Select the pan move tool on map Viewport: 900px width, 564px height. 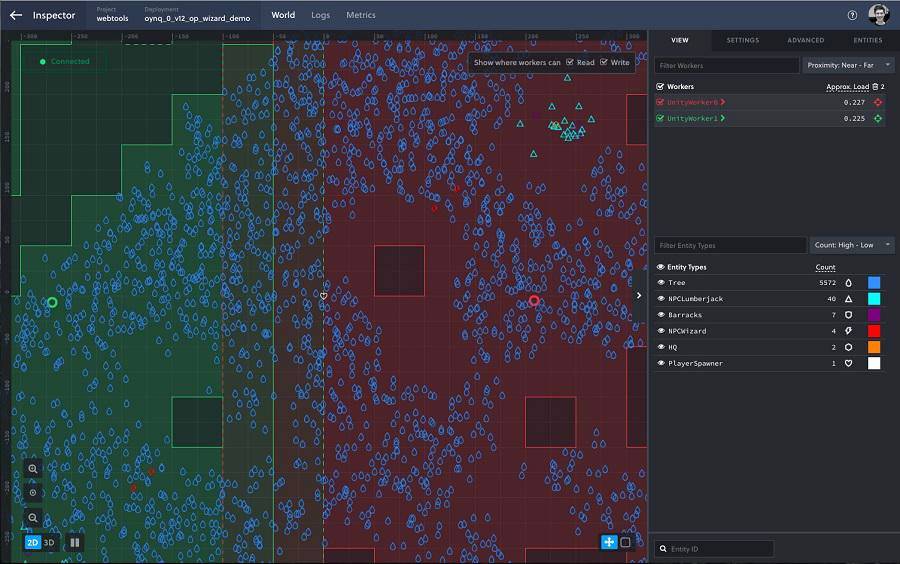point(608,542)
